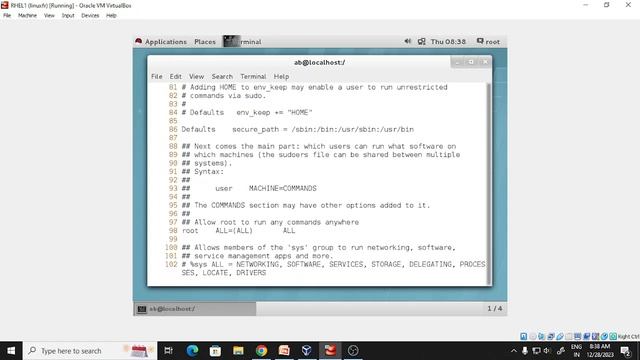This screenshot has width=640, height=360.
Task: Open VirtualBox Devices menu
Action: click(90, 16)
